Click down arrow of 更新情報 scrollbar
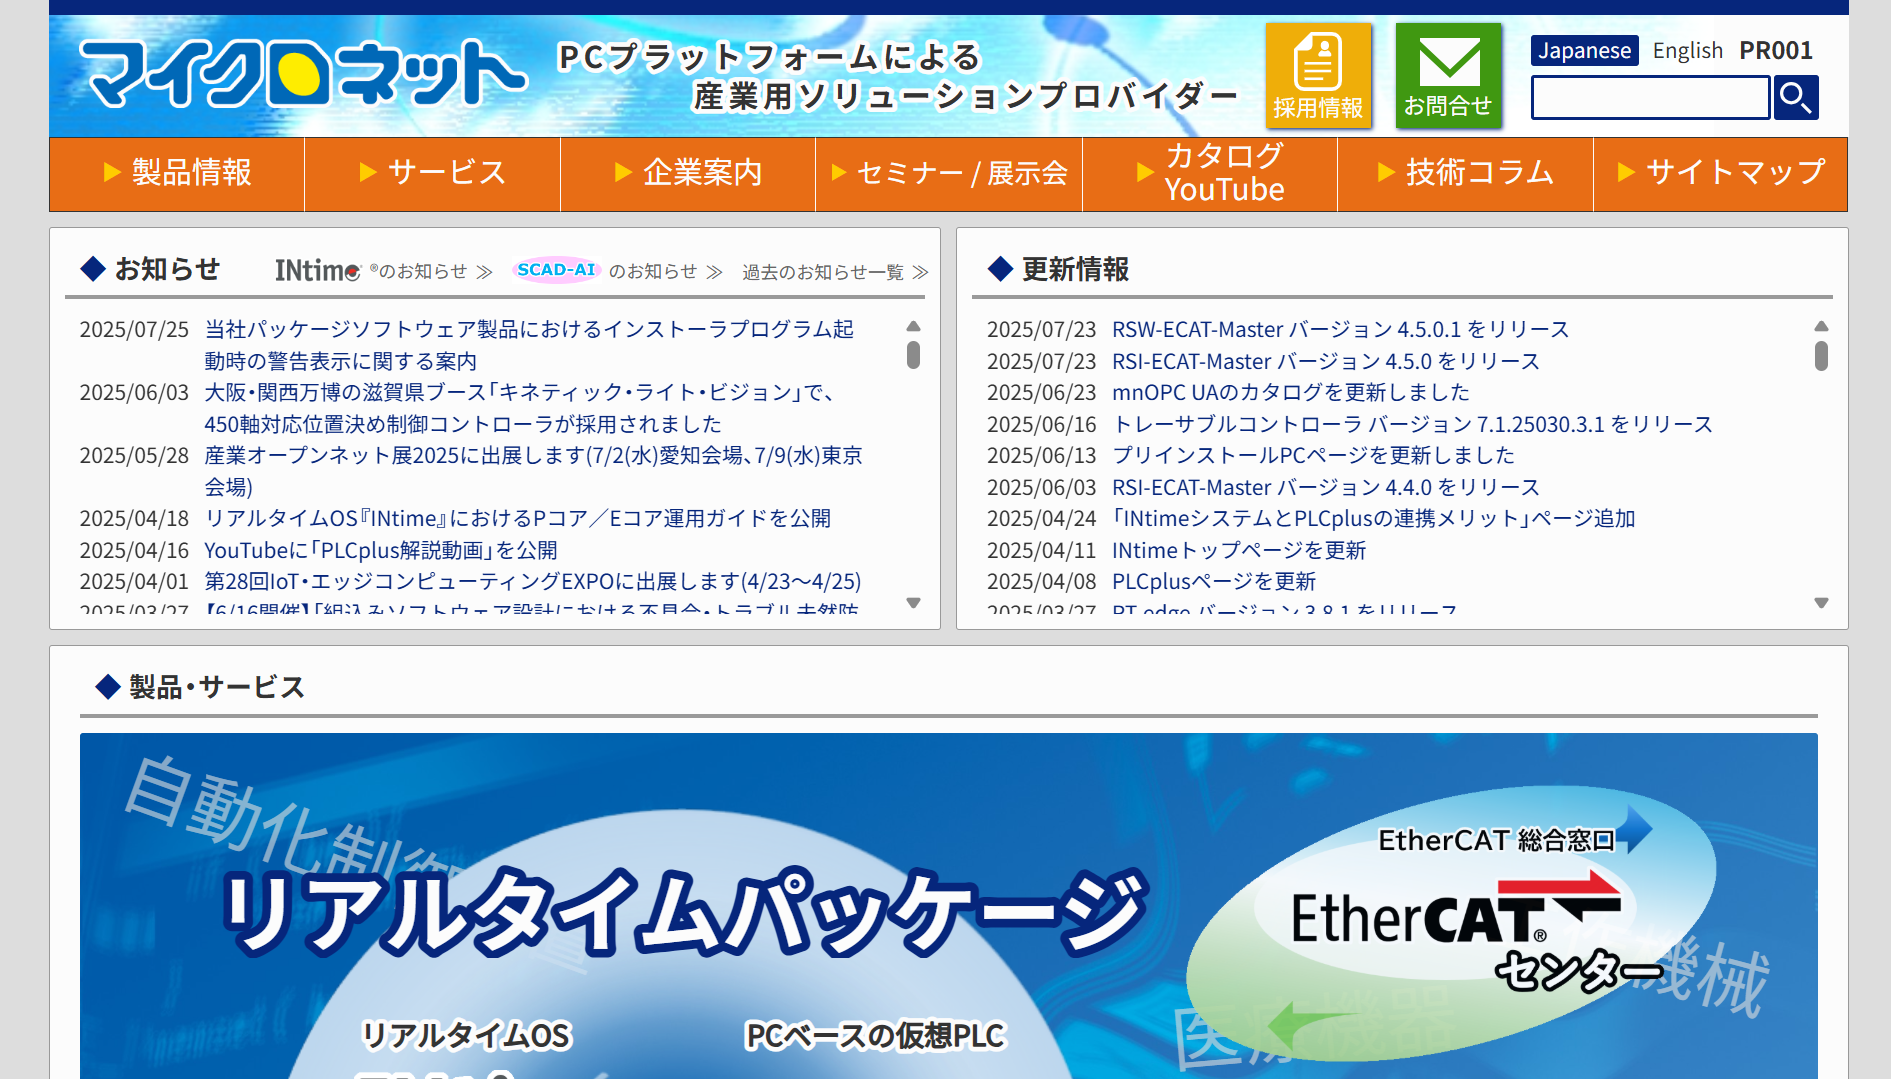The image size is (1891, 1079). click(1821, 603)
